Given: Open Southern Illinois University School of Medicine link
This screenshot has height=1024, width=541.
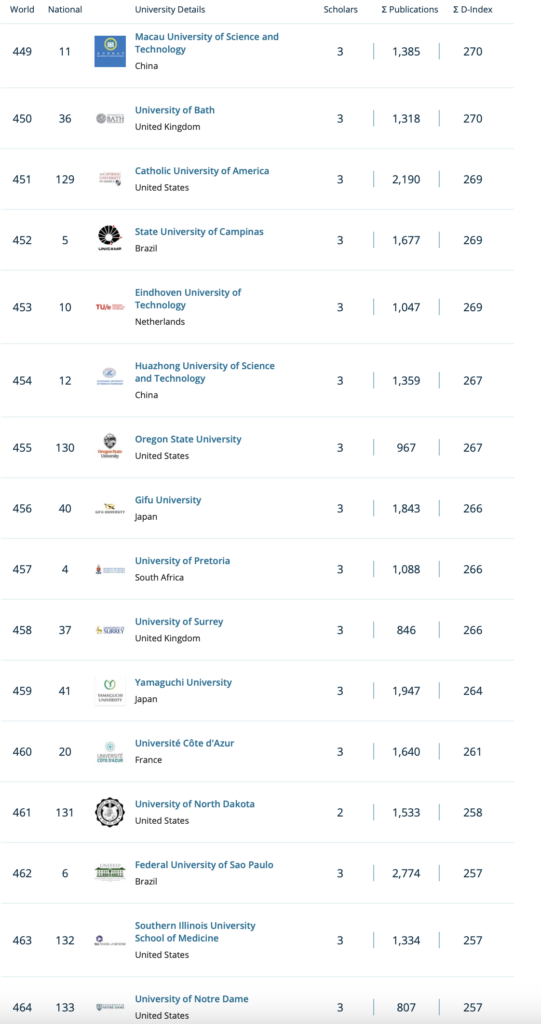Looking at the screenshot, I should point(195,932).
